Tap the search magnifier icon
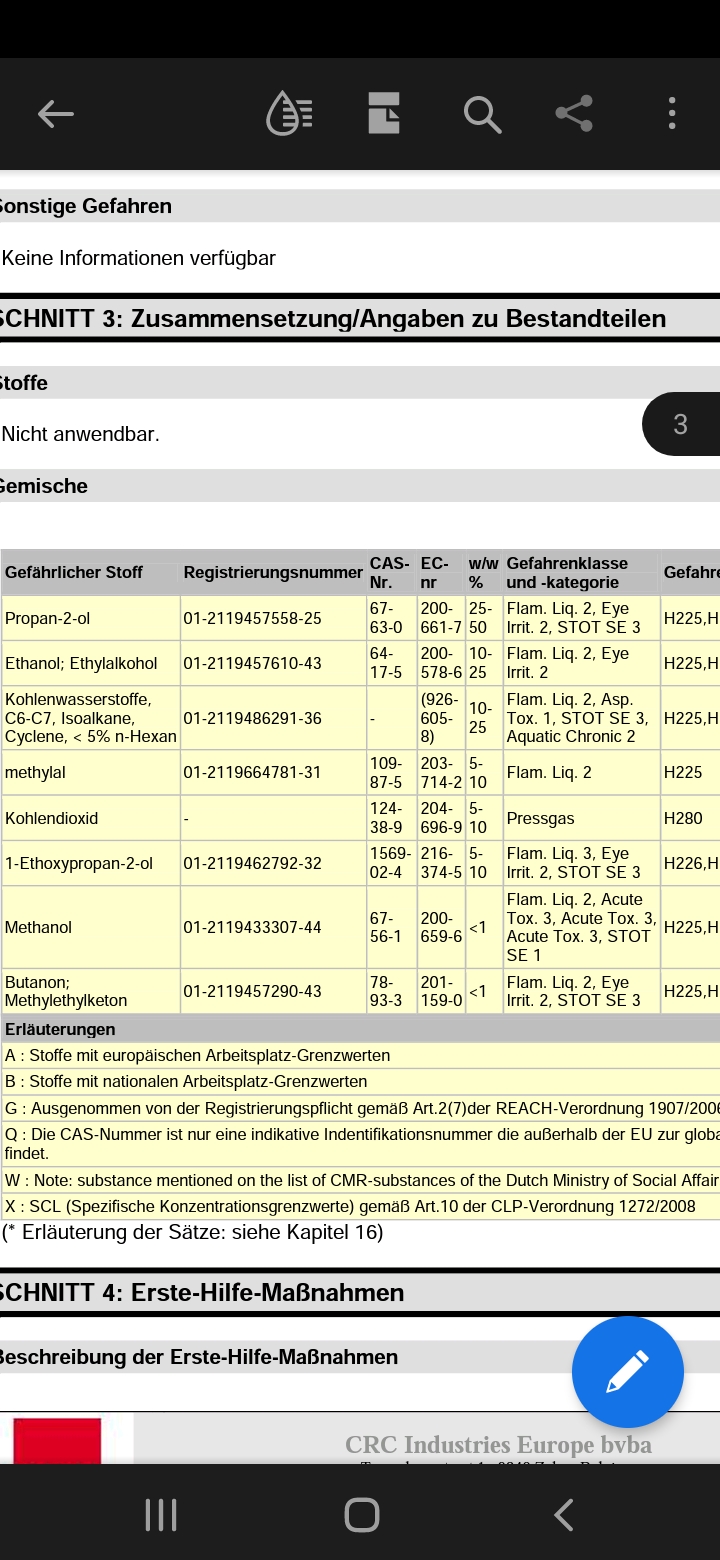Image resolution: width=720 pixels, height=1560 pixels. point(482,114)
